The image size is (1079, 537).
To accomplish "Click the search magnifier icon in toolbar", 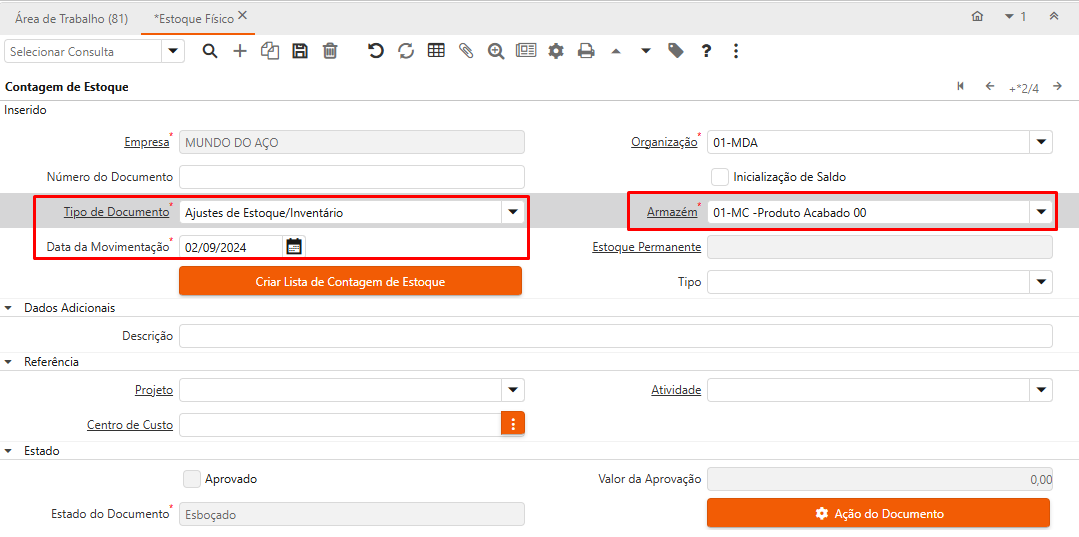I will 210,51.
